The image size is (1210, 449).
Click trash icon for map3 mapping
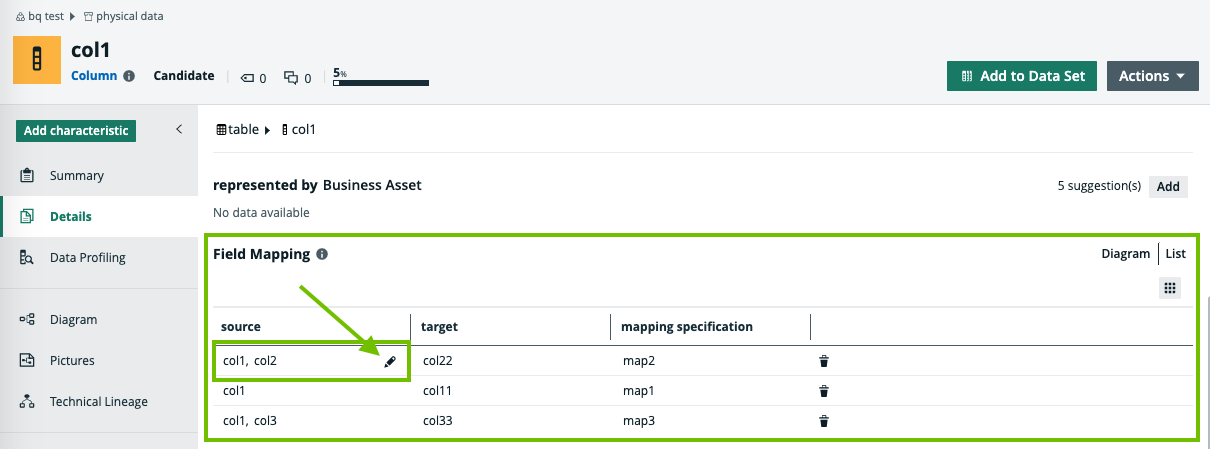point(824,421)
